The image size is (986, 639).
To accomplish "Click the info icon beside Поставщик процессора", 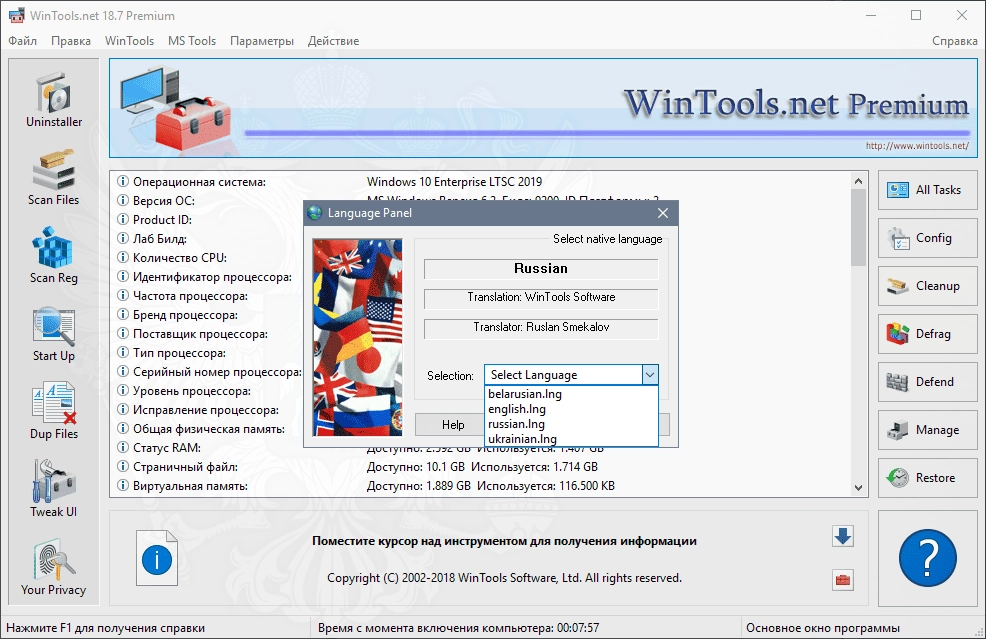I will click(x=123, y=333).
